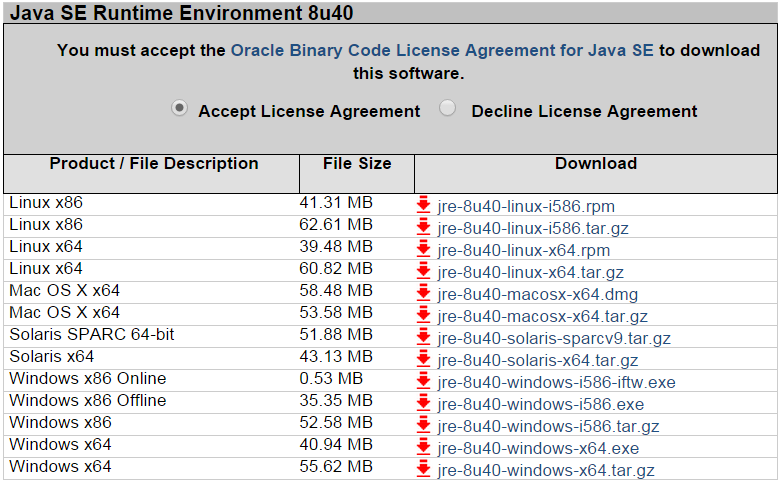The height and width of the screenshot is (480, 782).
Task: Download jre-8u40-solaris-x64.tar.gz file link
Action: click(x=538, y=360)
